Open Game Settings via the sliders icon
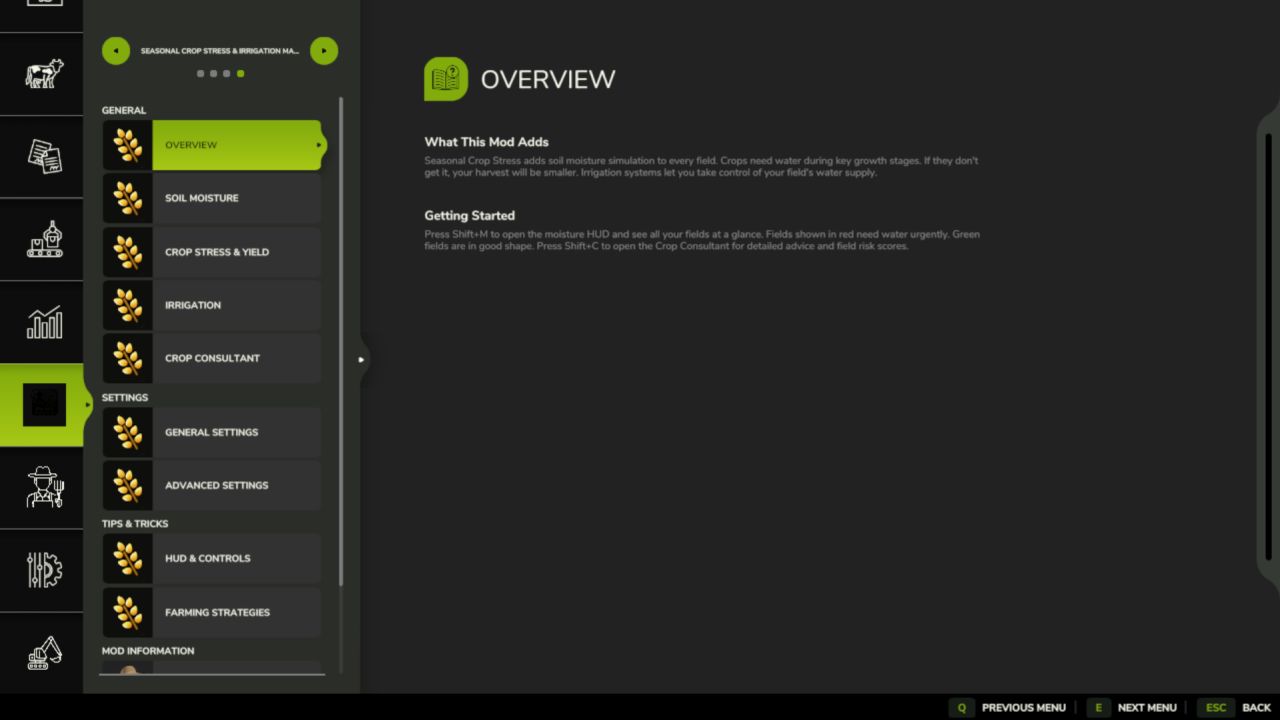 click(x=42, y=571)
